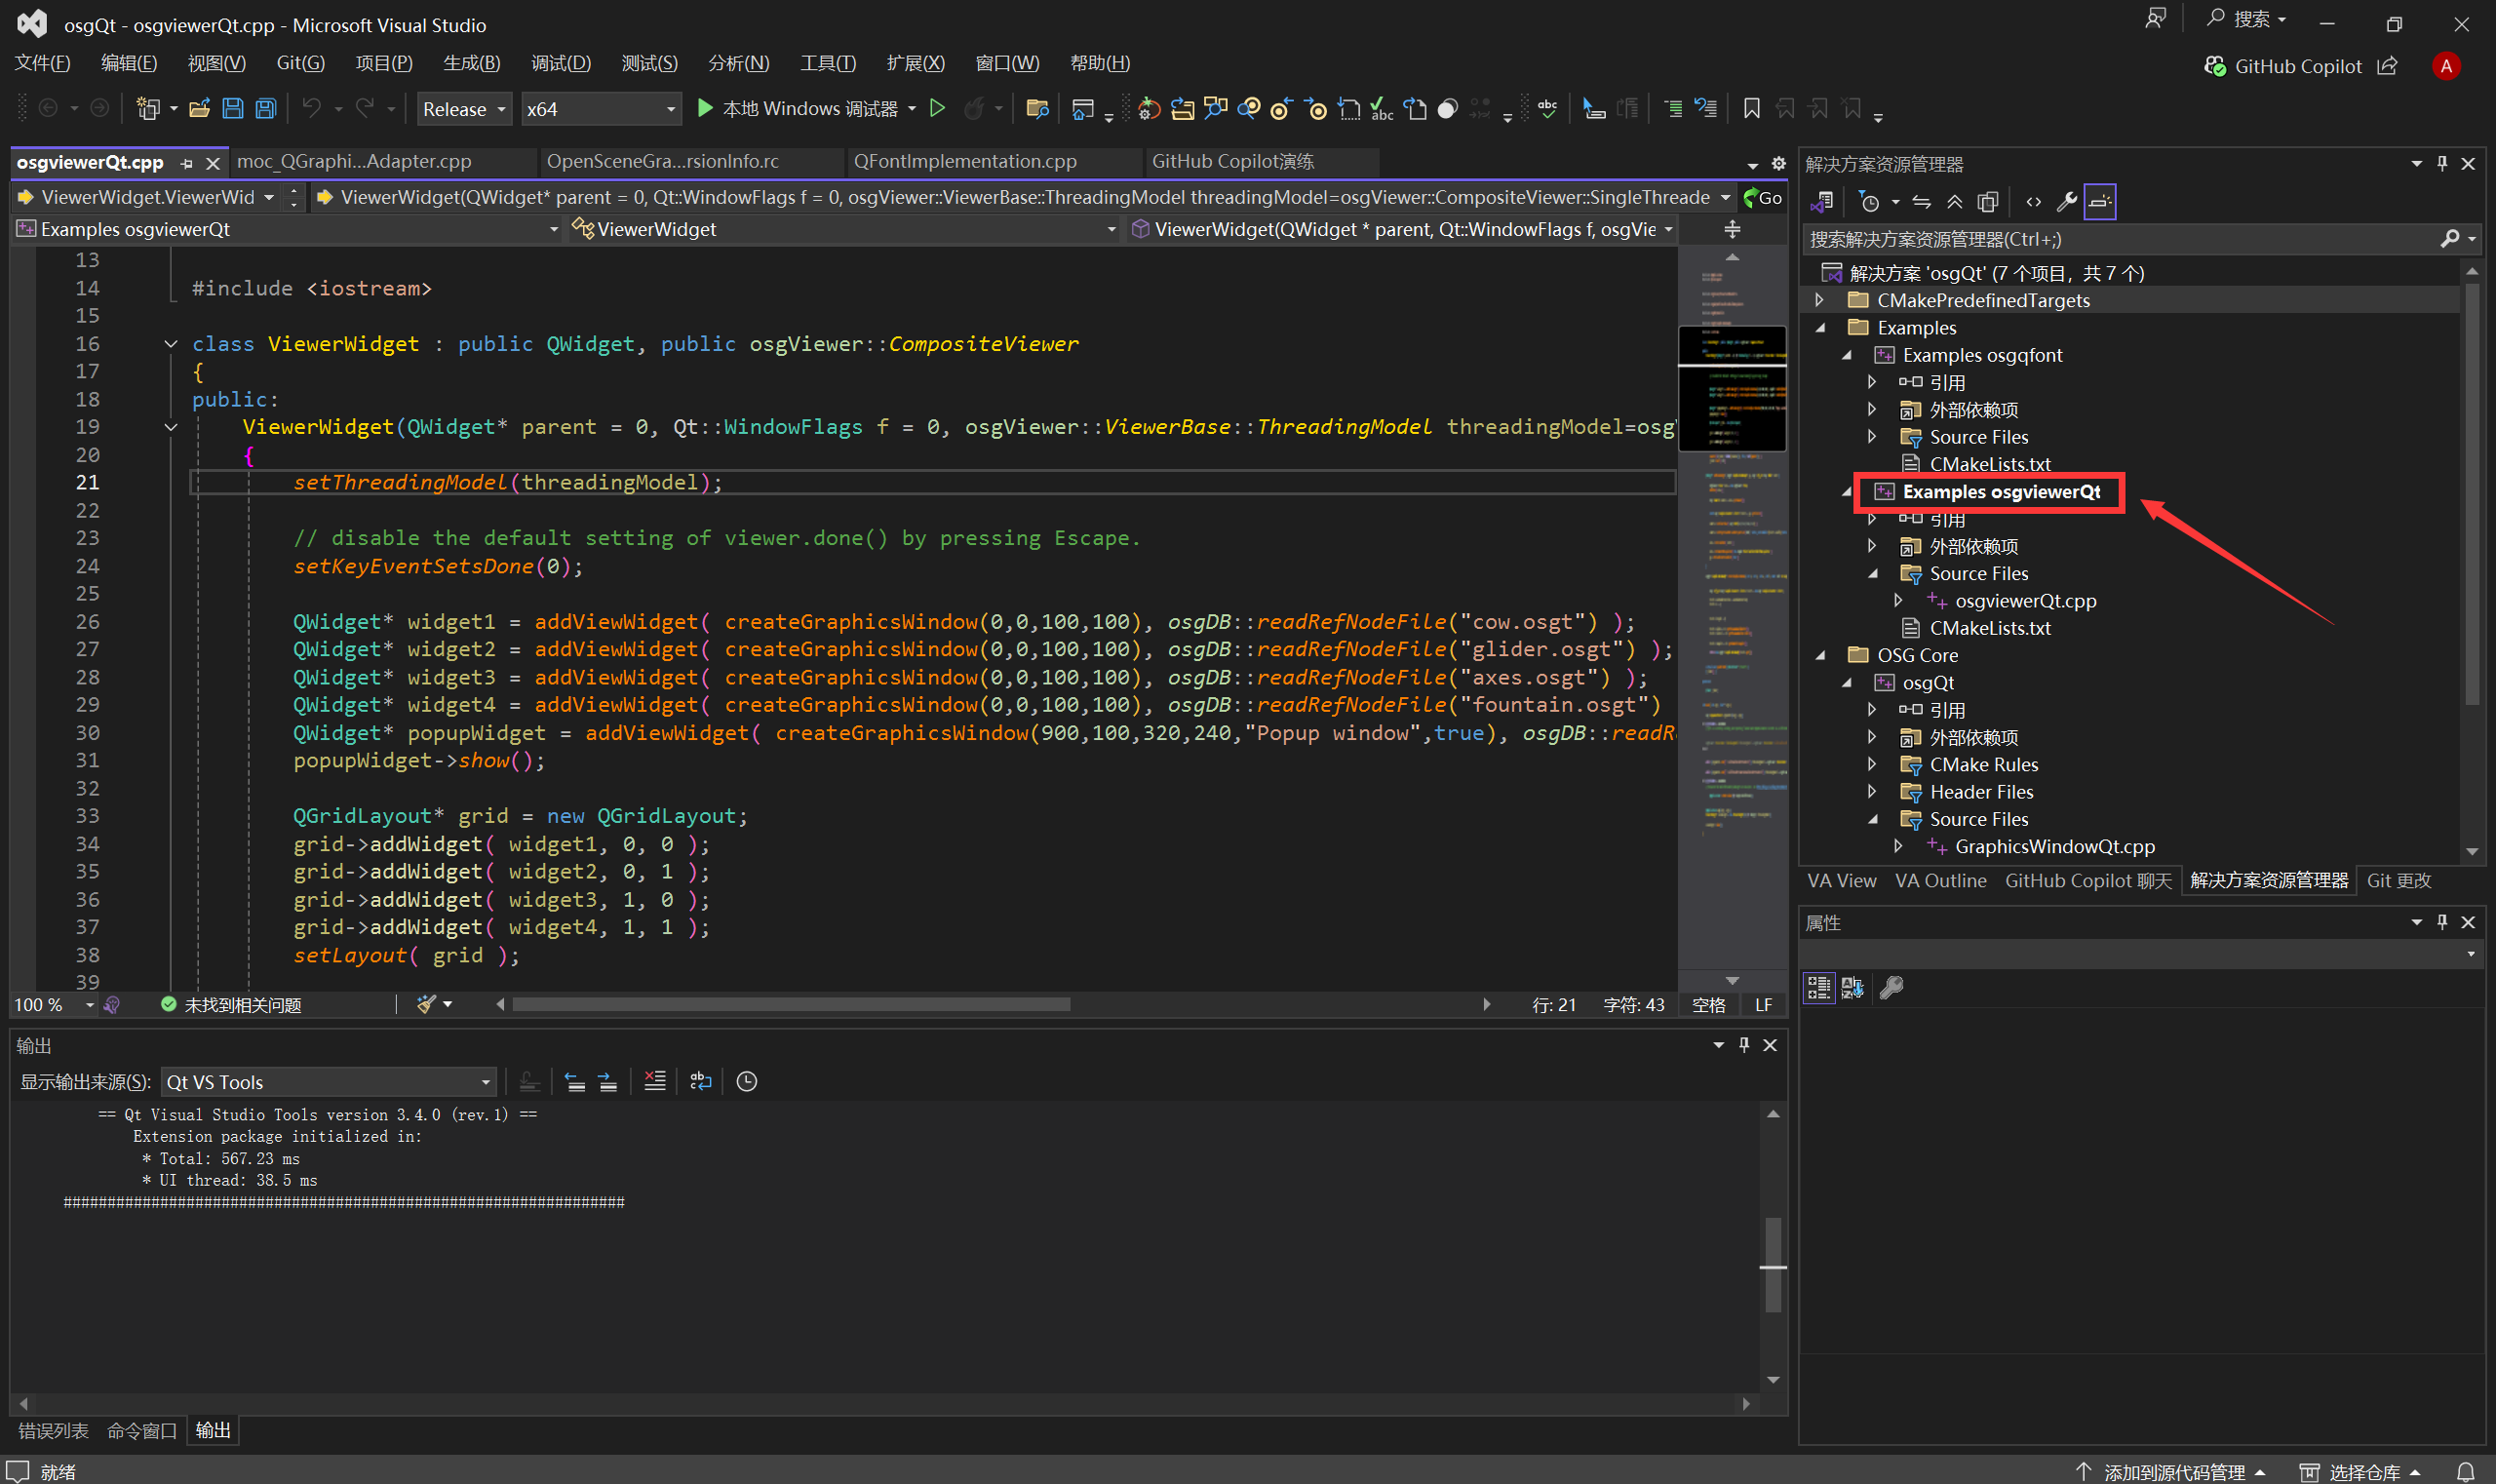
Task: Open the 调试(D) menu
Action: pyautogui.click(x=560, y=63)
